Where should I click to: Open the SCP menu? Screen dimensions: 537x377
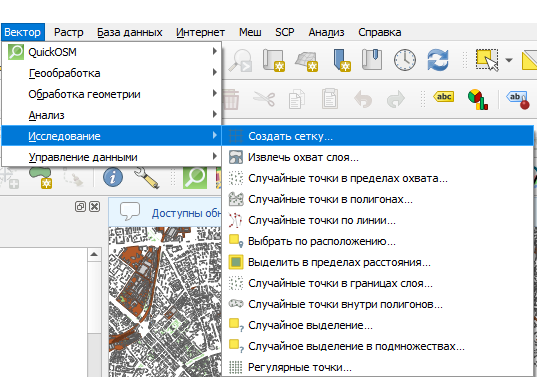(x=285, y=32)
